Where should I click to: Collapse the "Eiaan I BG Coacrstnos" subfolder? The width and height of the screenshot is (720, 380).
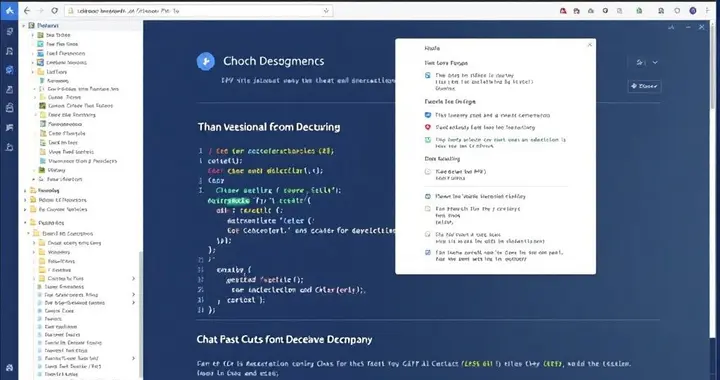pyautogui.click(x=29, y=234)
